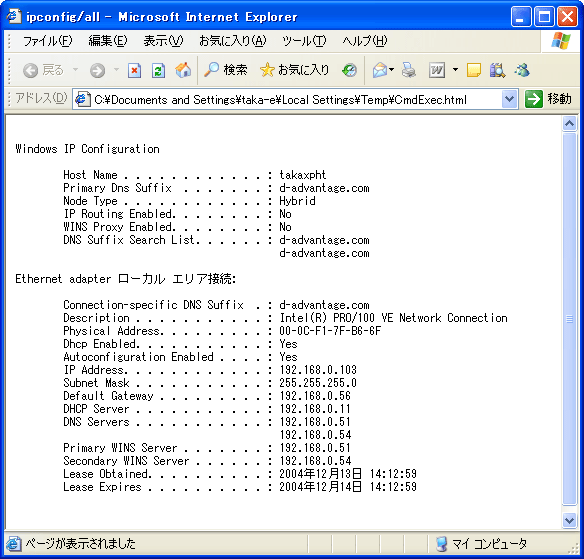Open the Back button history dropdown
The height and width of the screenshot is (559, 584).
click(75, 70)
